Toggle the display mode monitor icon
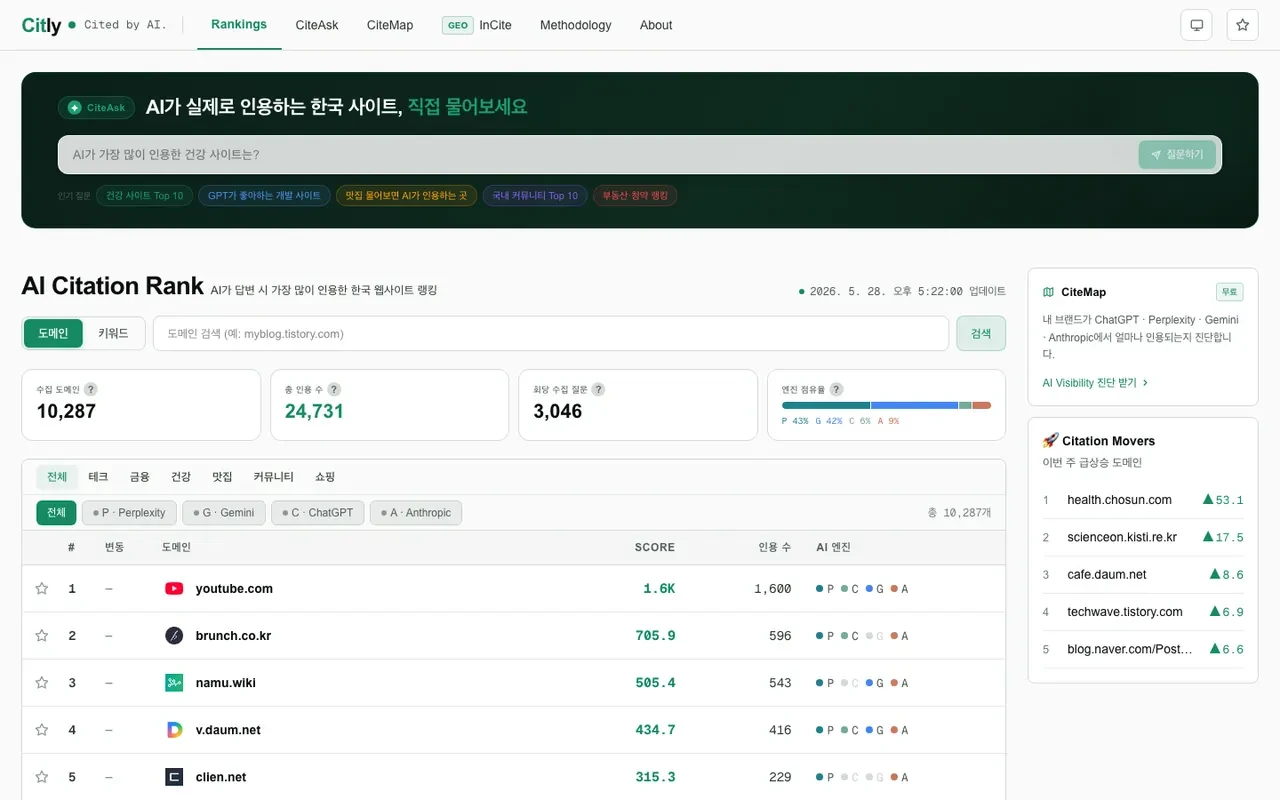The height and width of the screenshot is (800, 1280). click(x=1196, y=25)
